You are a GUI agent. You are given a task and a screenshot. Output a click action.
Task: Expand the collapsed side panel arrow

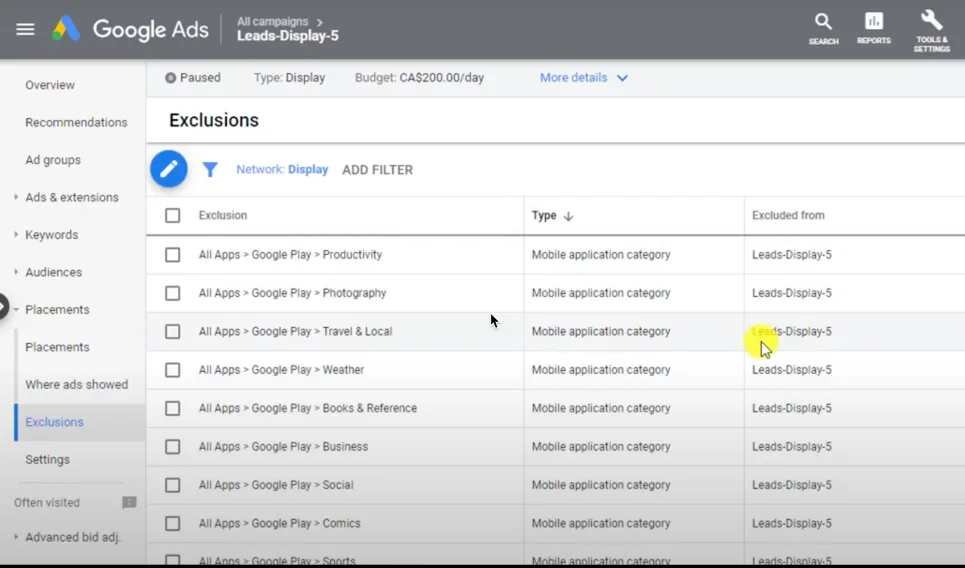click(x=3, y=306)
